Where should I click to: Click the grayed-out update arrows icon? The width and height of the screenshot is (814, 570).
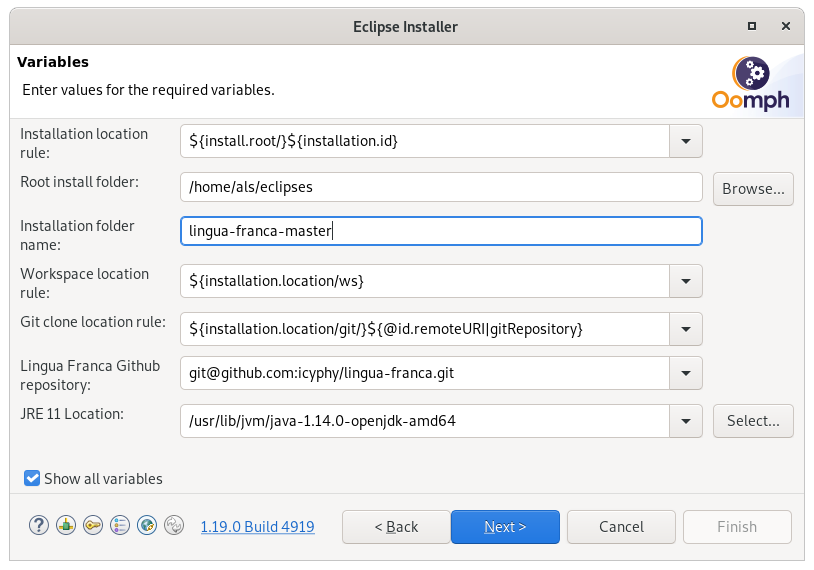click(x=174, y=526)
